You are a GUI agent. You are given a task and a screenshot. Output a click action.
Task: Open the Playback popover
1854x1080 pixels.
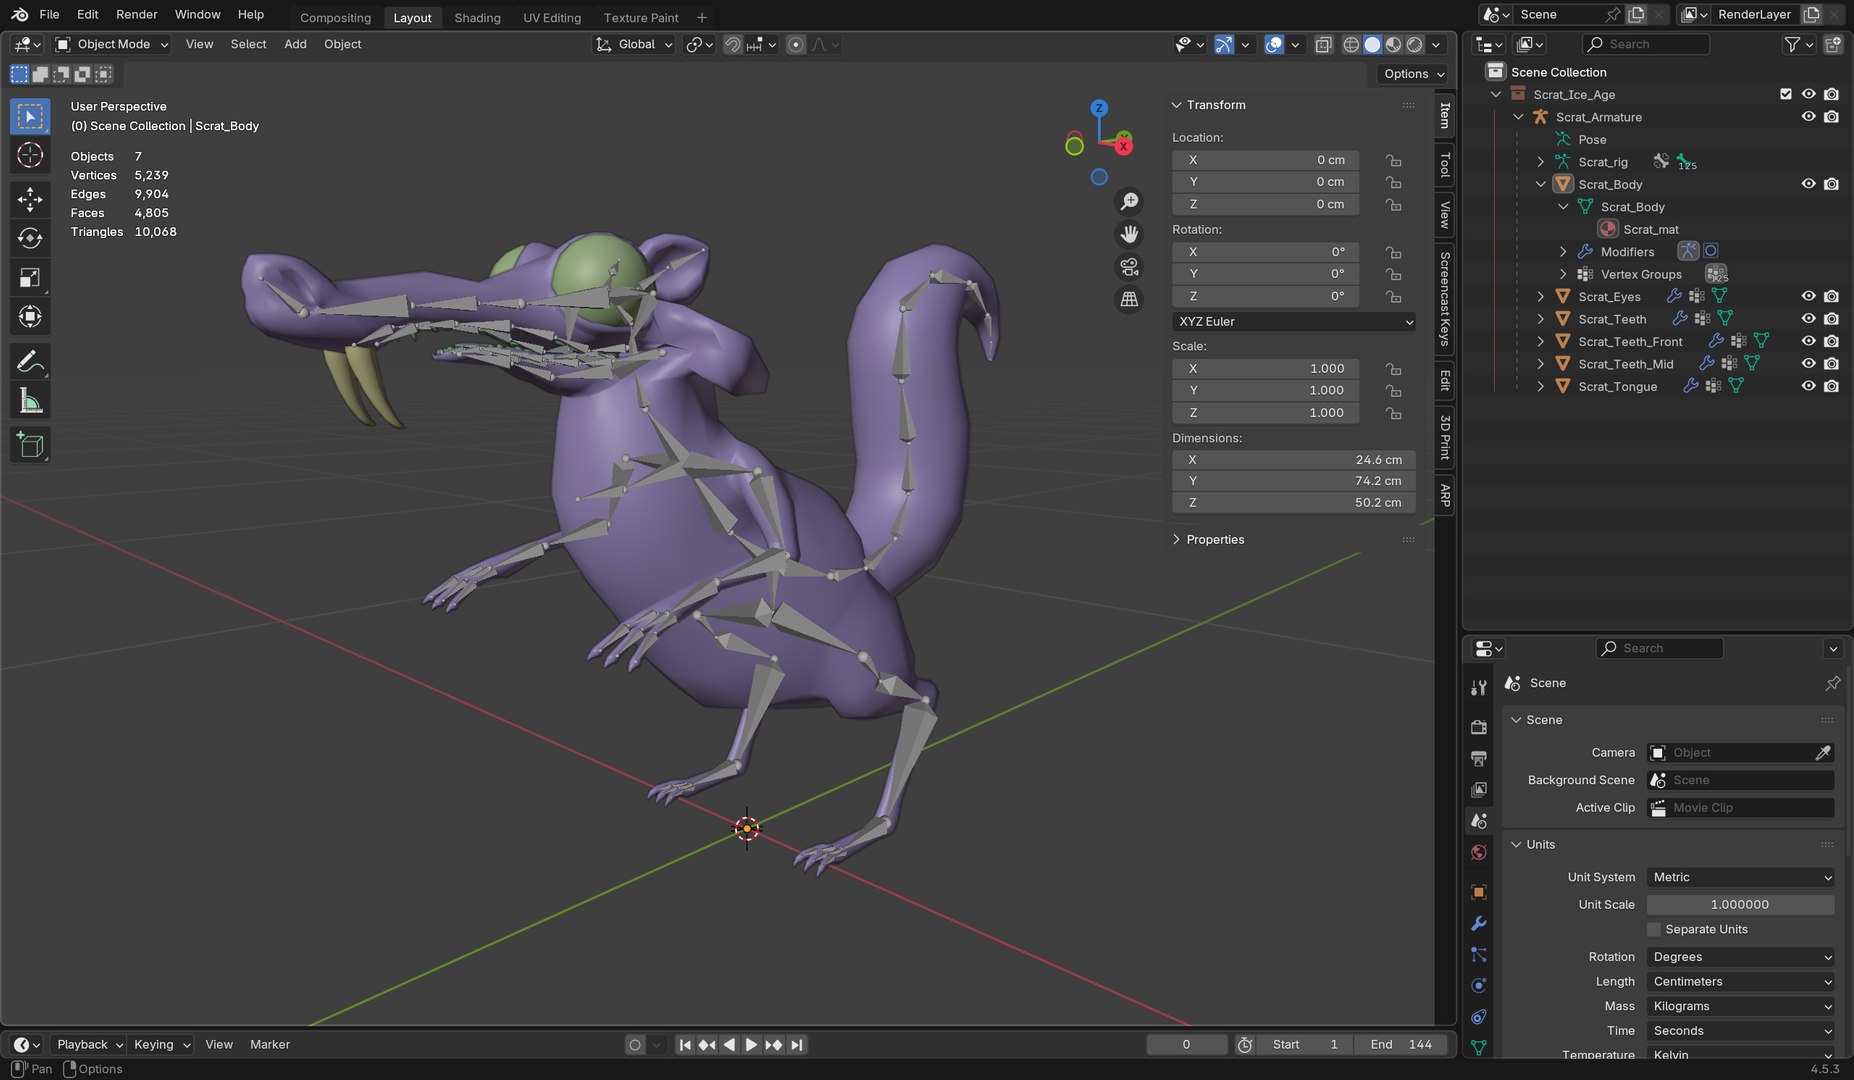[89, 1044]
